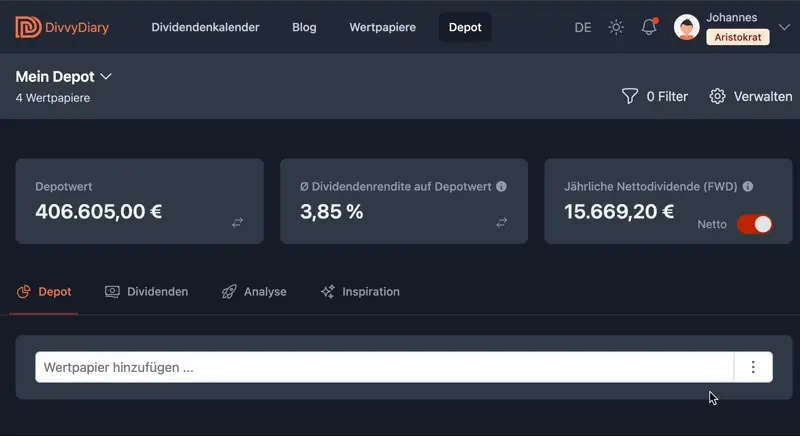Open the user account menu chevron
The height and width of the screenshot is (436, 800).
pyautogui.click(x=784, y=27)
